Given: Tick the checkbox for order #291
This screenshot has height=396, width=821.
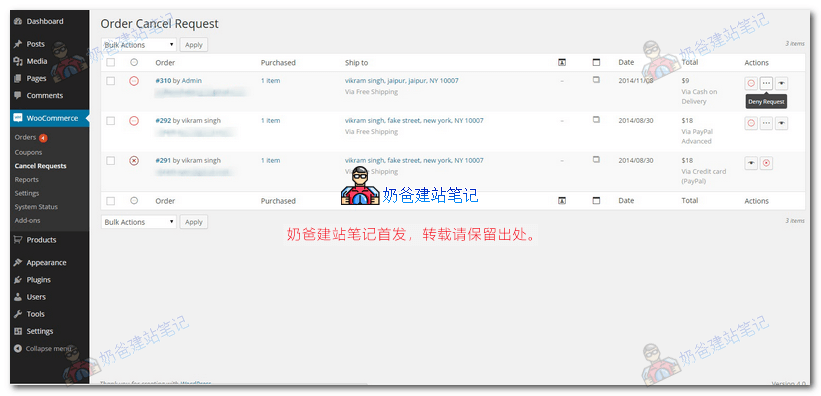Looking at the screenshot, I should pos(110,161).
